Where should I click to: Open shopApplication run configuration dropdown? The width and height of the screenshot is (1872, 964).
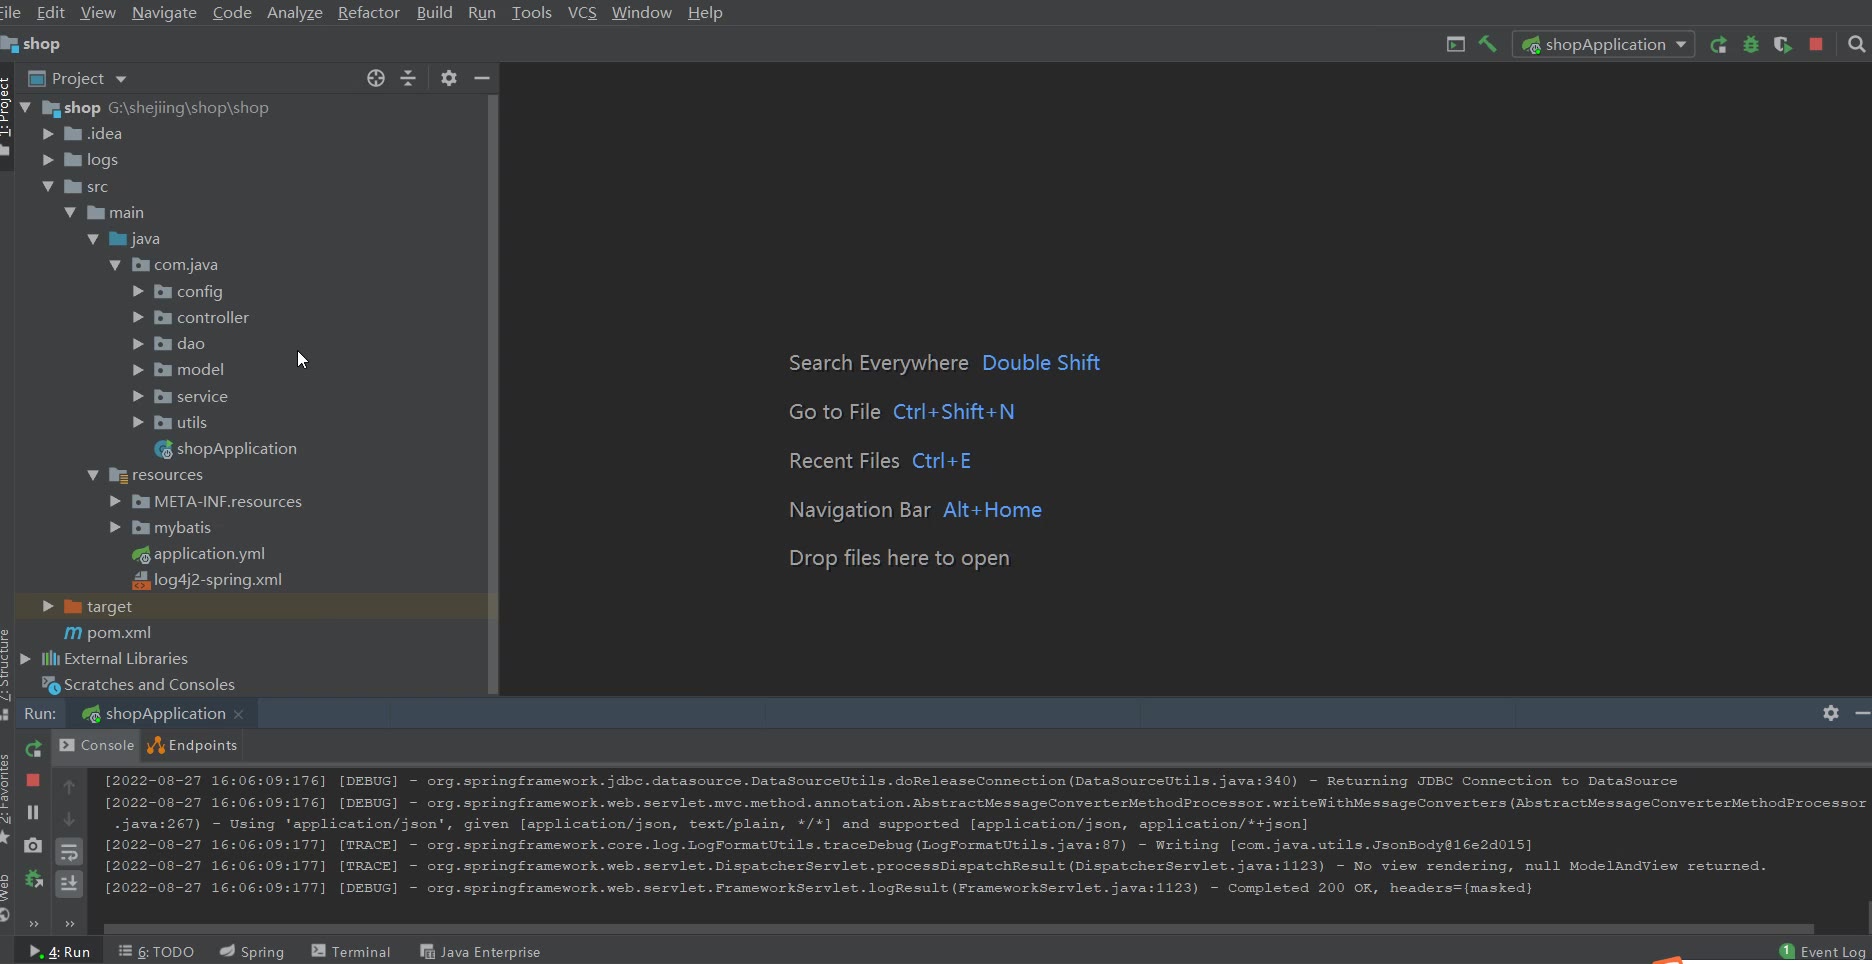(x=1604, y=44)
